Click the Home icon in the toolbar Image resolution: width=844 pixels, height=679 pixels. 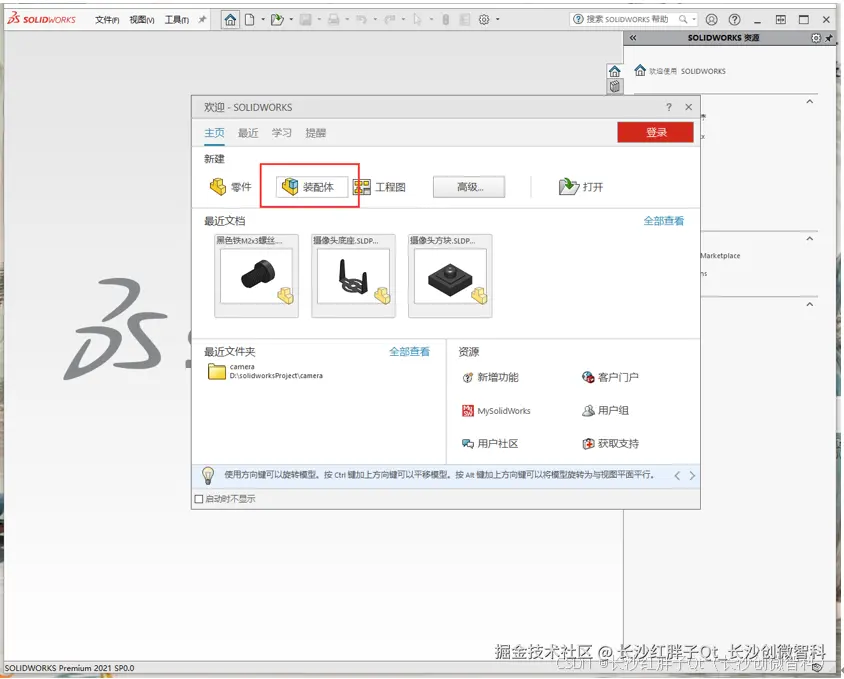tap(229, 18)
